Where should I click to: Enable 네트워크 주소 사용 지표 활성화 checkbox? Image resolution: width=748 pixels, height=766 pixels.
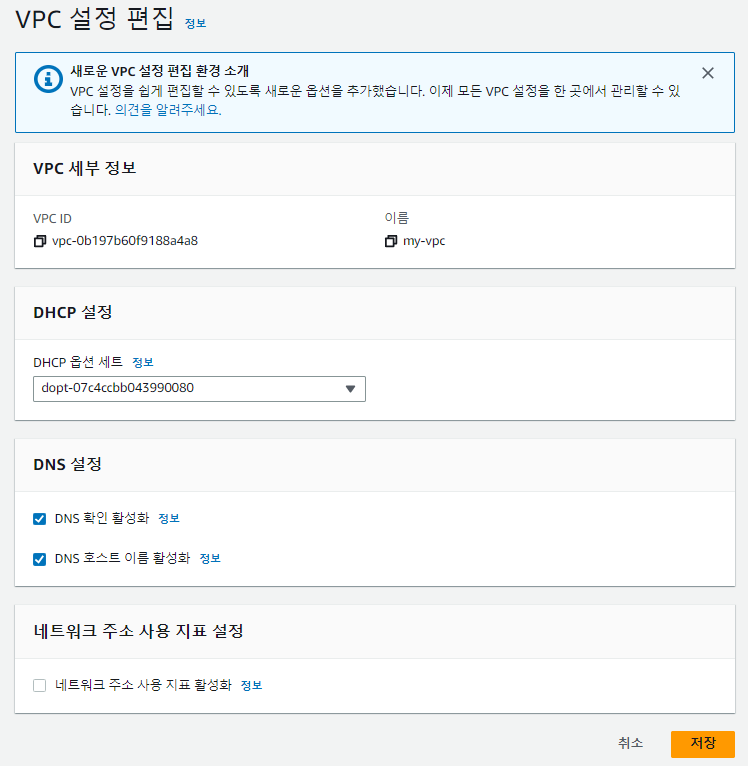[x=40, y=685]
